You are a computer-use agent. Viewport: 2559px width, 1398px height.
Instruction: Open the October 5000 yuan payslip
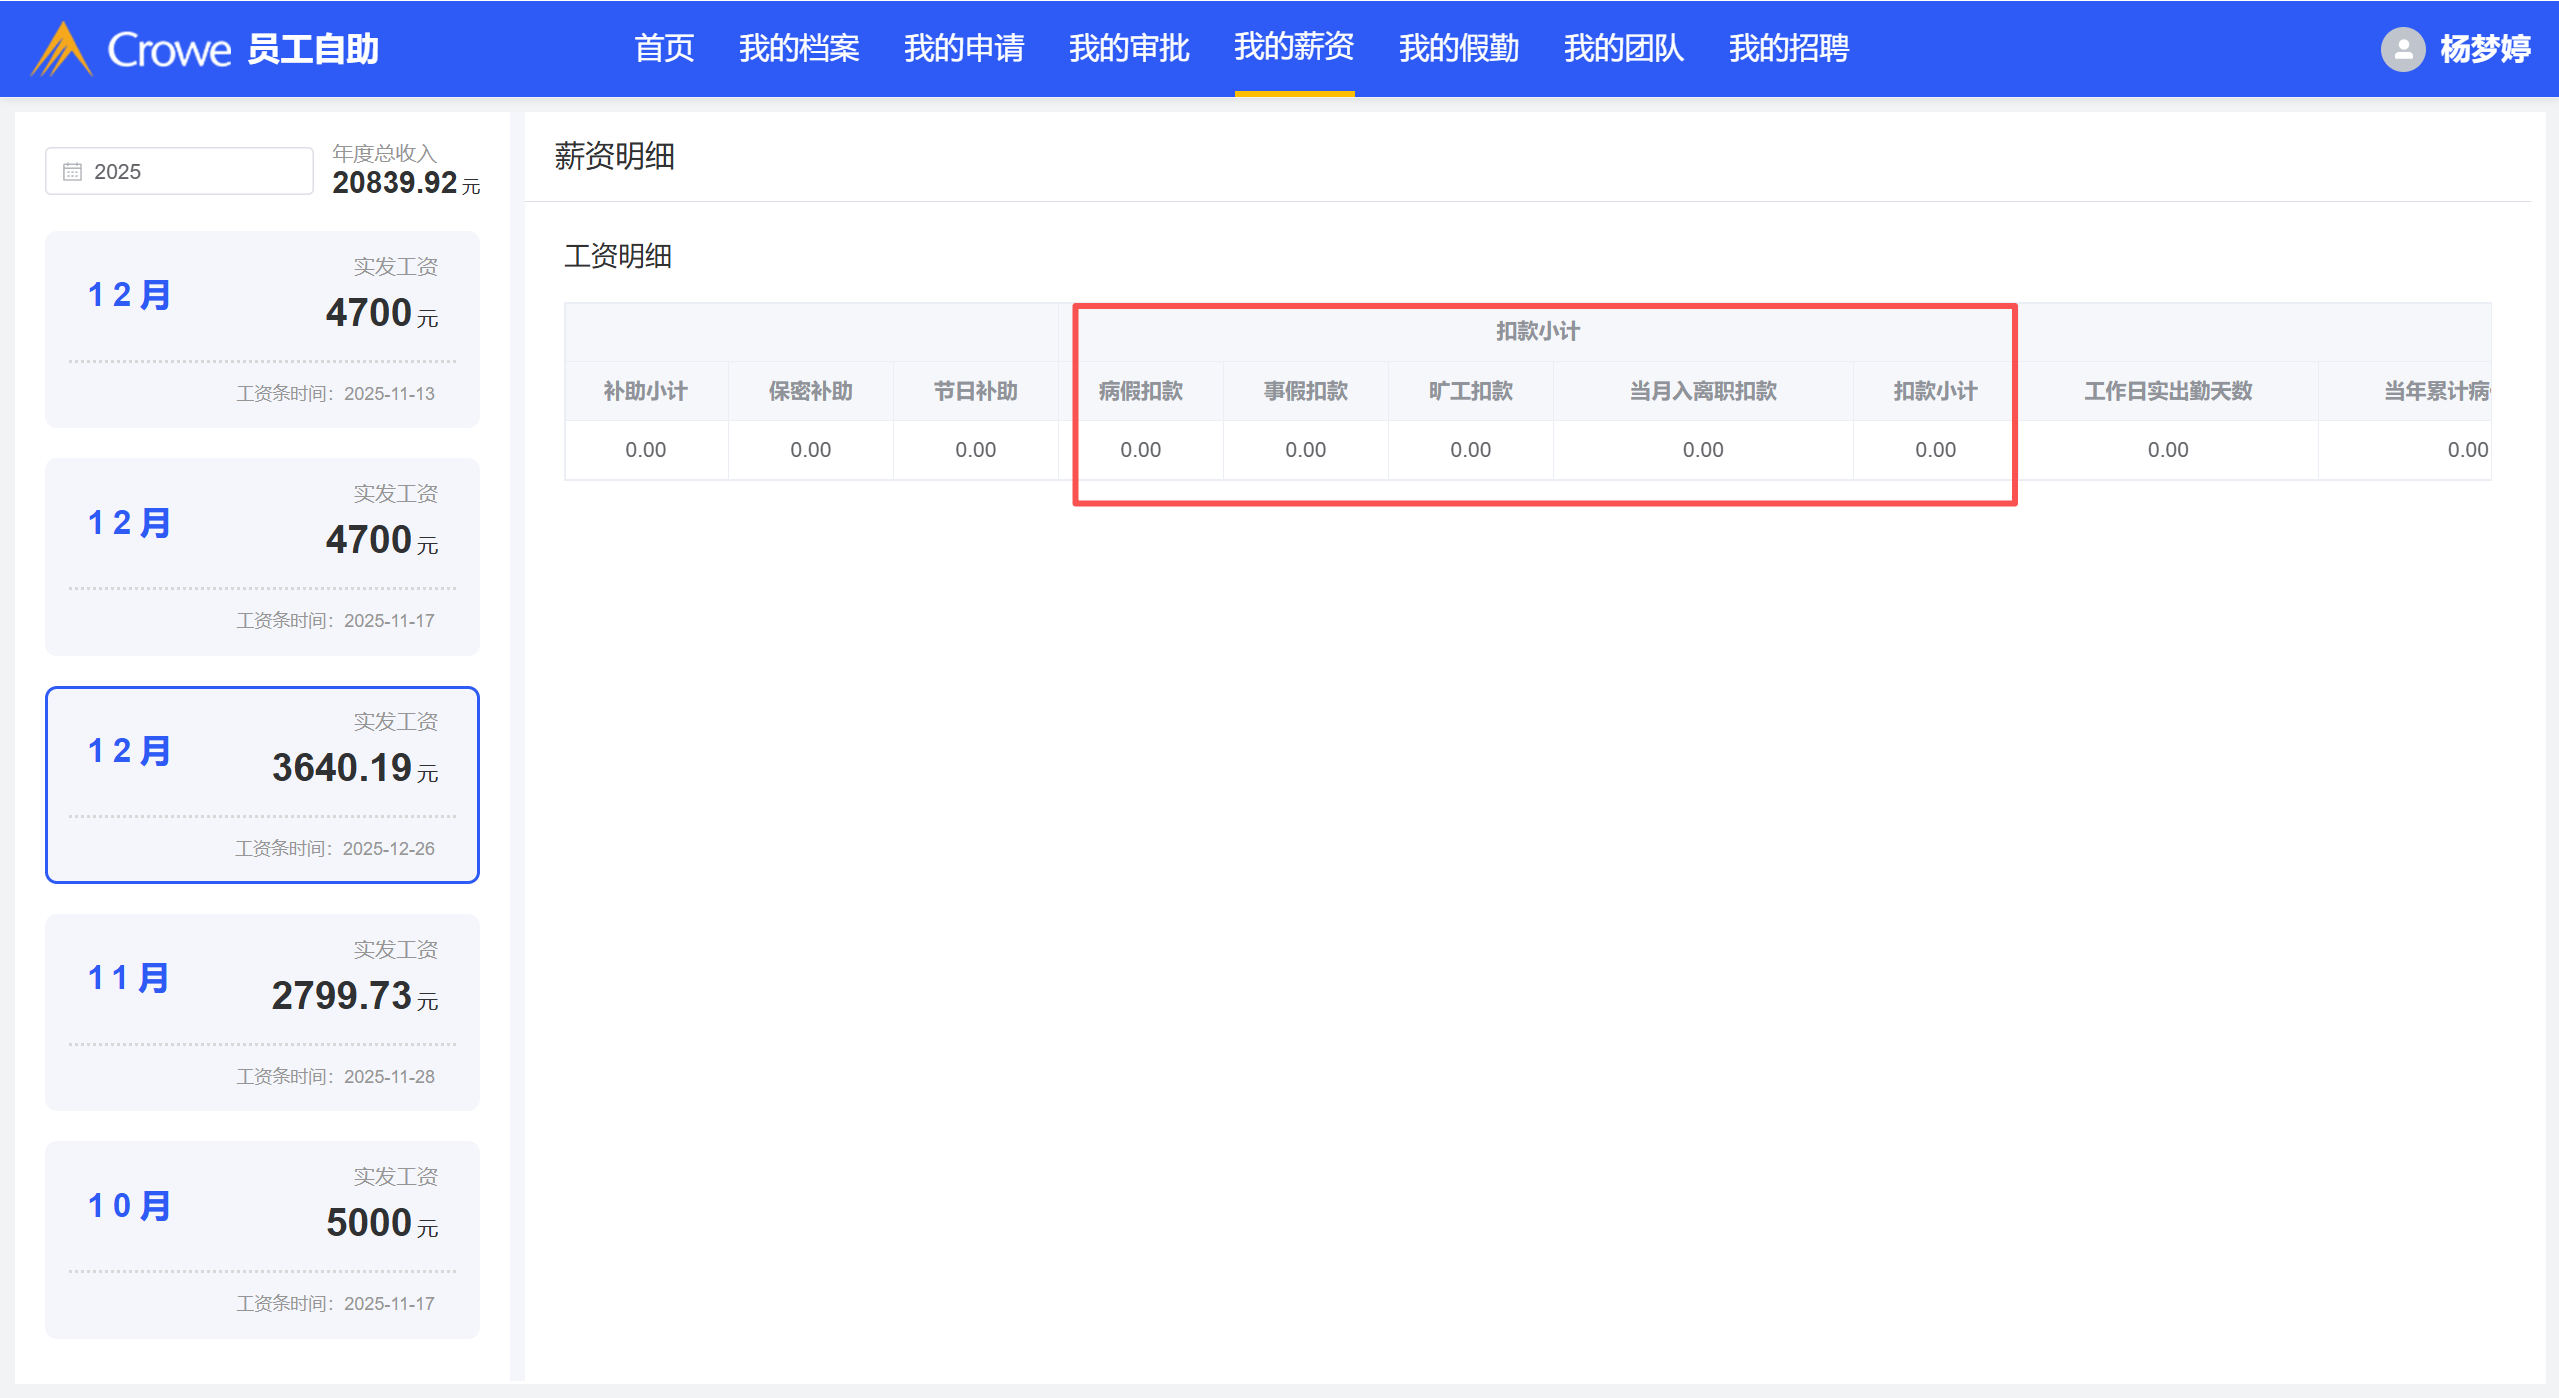(x=262, y=1240)
